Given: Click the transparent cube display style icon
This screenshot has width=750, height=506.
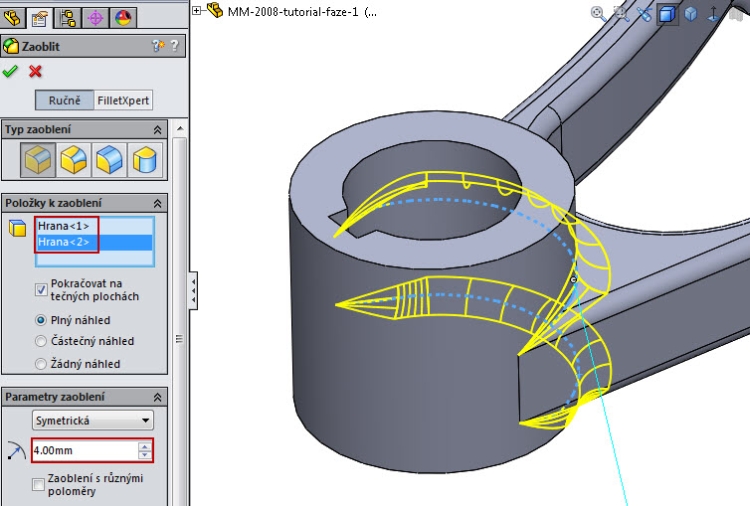Looking at the screenshot, I should click(690, 13).
